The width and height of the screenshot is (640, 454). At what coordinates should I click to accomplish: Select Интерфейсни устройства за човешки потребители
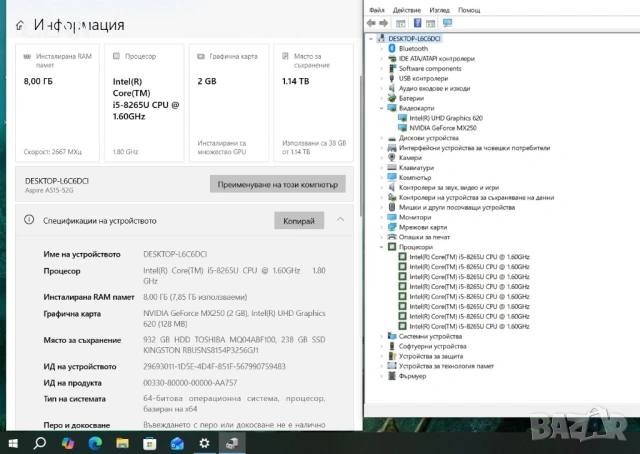474,148
